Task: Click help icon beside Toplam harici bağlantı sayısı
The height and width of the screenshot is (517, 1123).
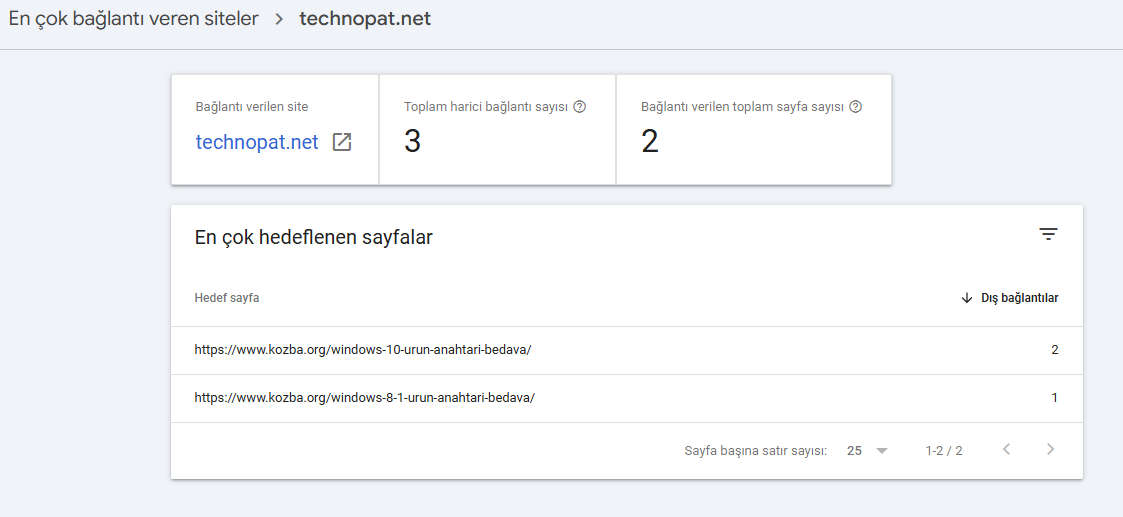Action: coord(580,107)
